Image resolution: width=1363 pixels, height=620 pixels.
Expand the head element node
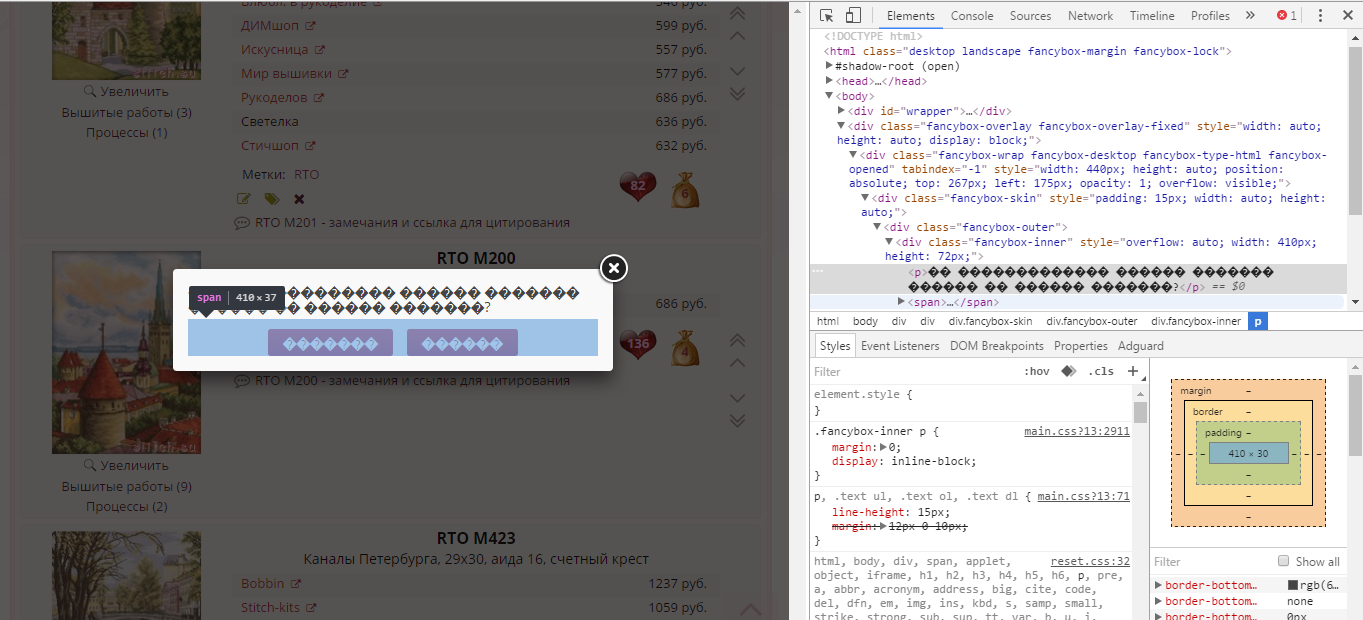pyautogui.click(x=830, y=81)
